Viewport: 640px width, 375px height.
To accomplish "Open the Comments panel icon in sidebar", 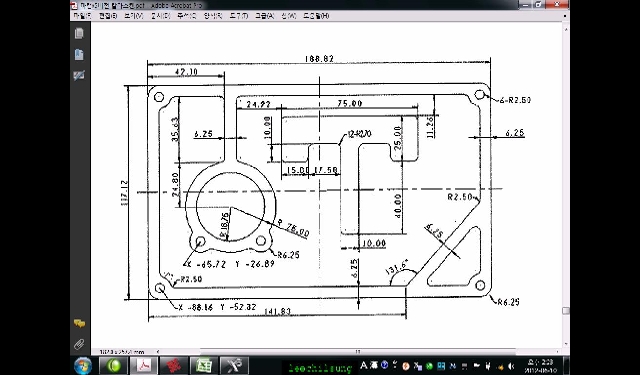I will click(79, 324).
